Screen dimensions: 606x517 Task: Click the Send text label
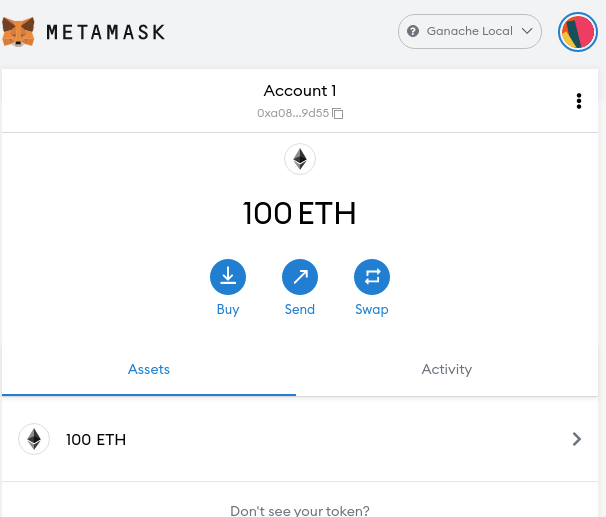[300, 309]
